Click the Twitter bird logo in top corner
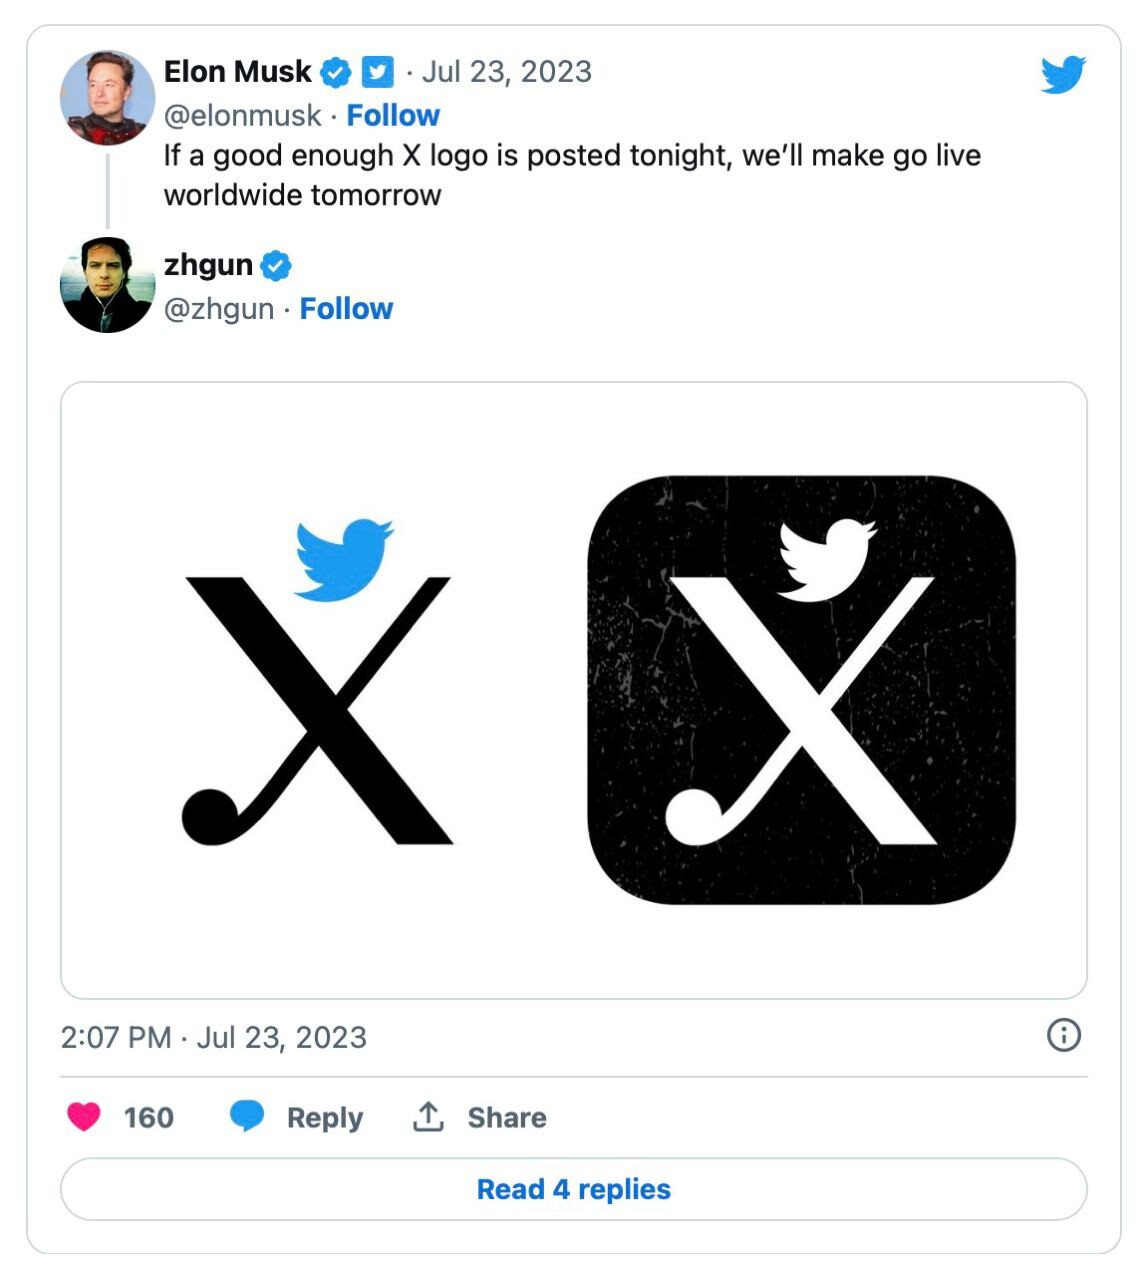The height and width of the screenshot is (1280, 1146). click(x=1062, y=75)
